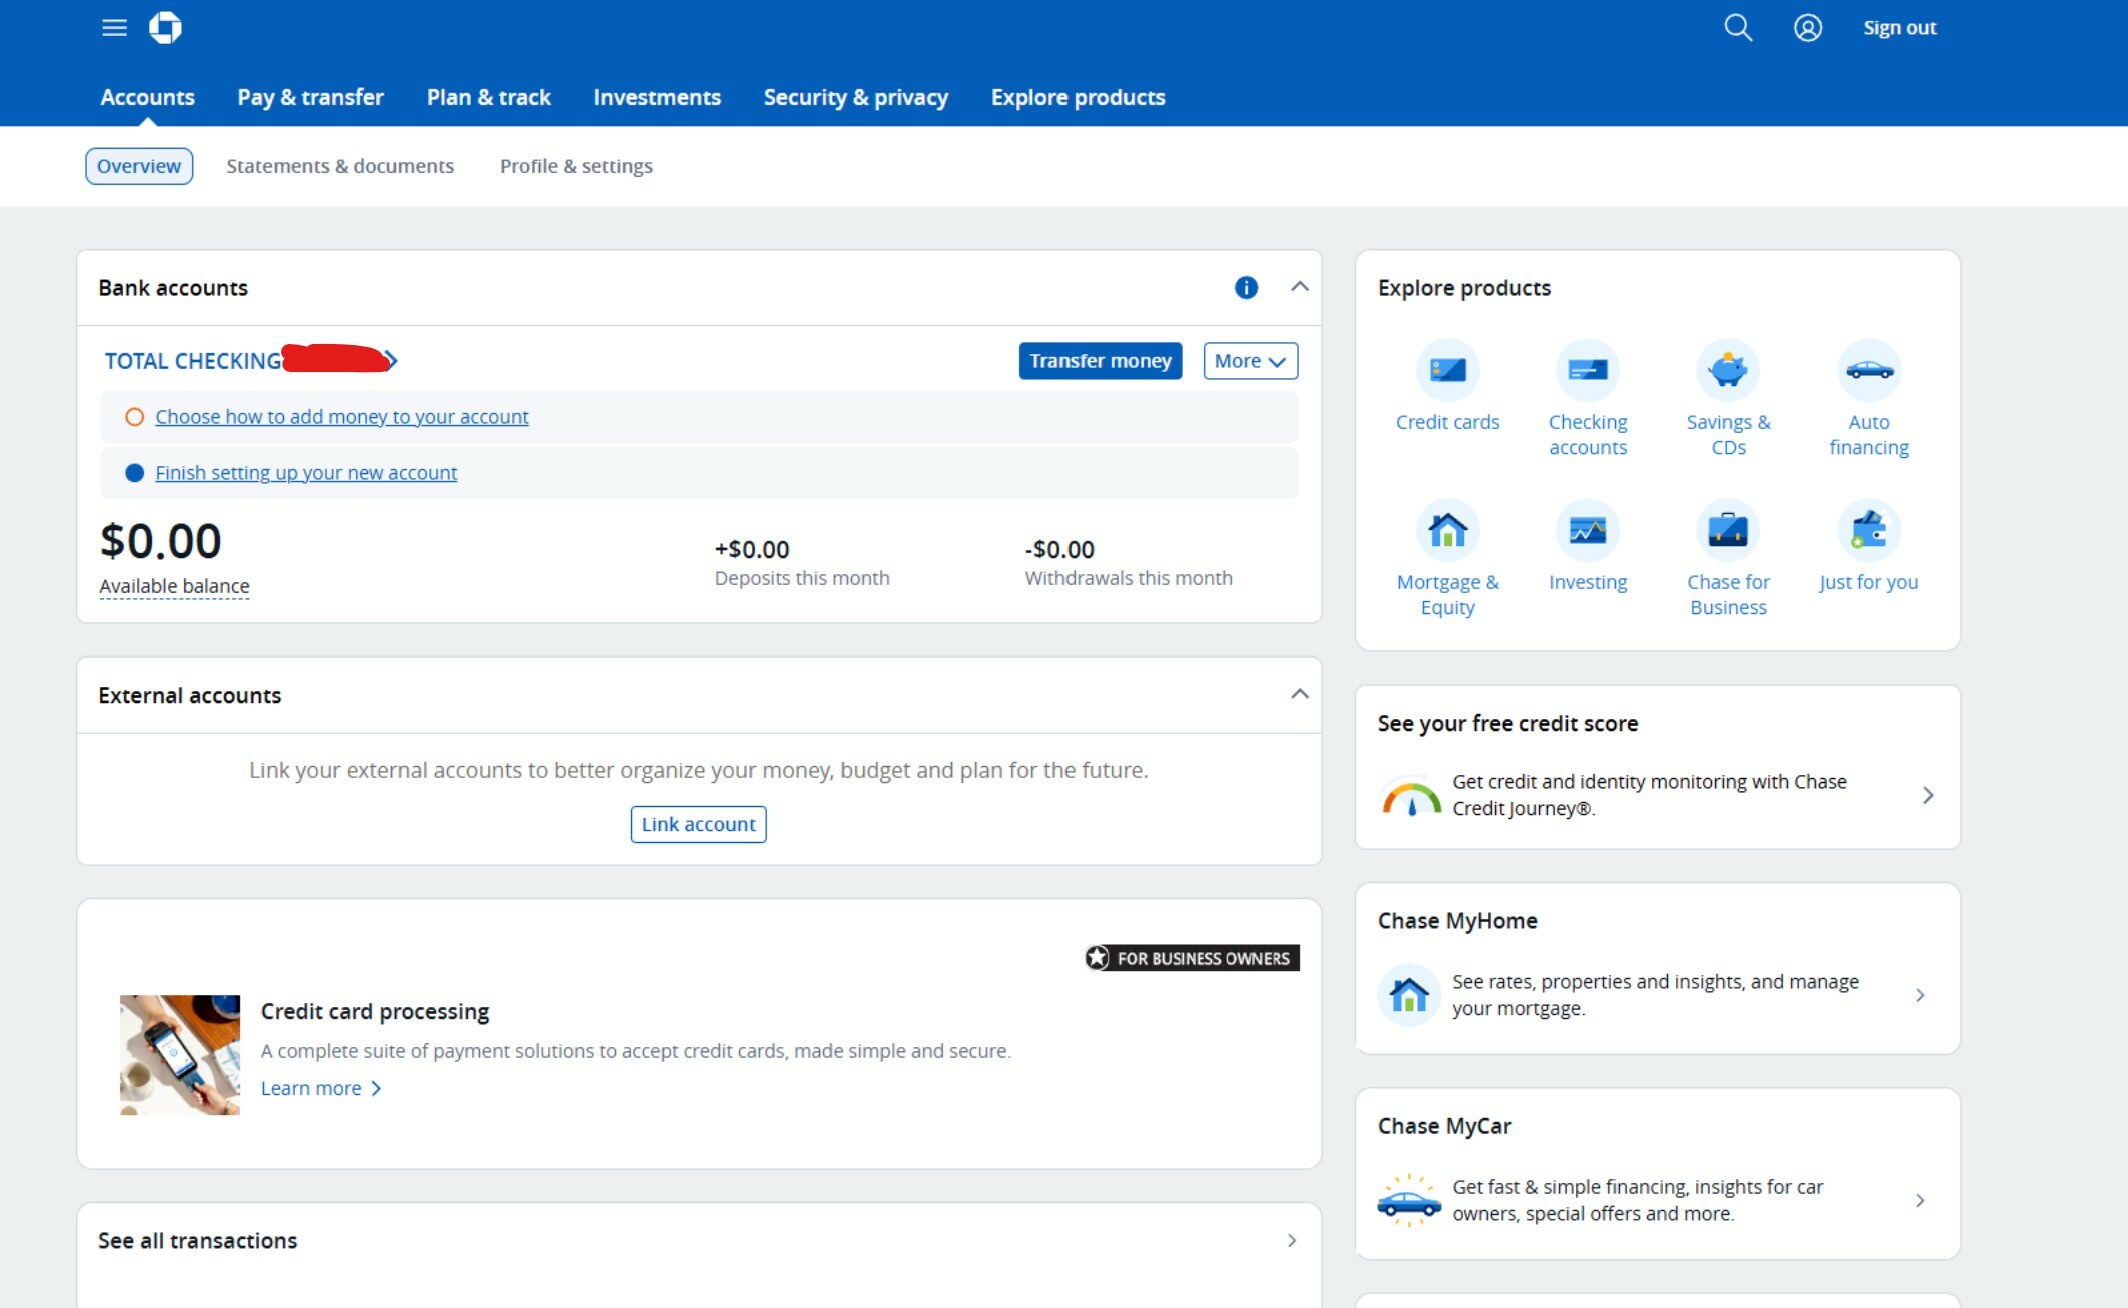
Task: Click the credit card processing photo
Action: (180, 1055)
